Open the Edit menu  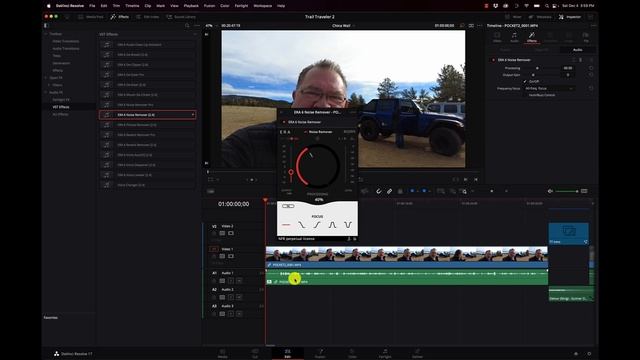click(104, 6)
